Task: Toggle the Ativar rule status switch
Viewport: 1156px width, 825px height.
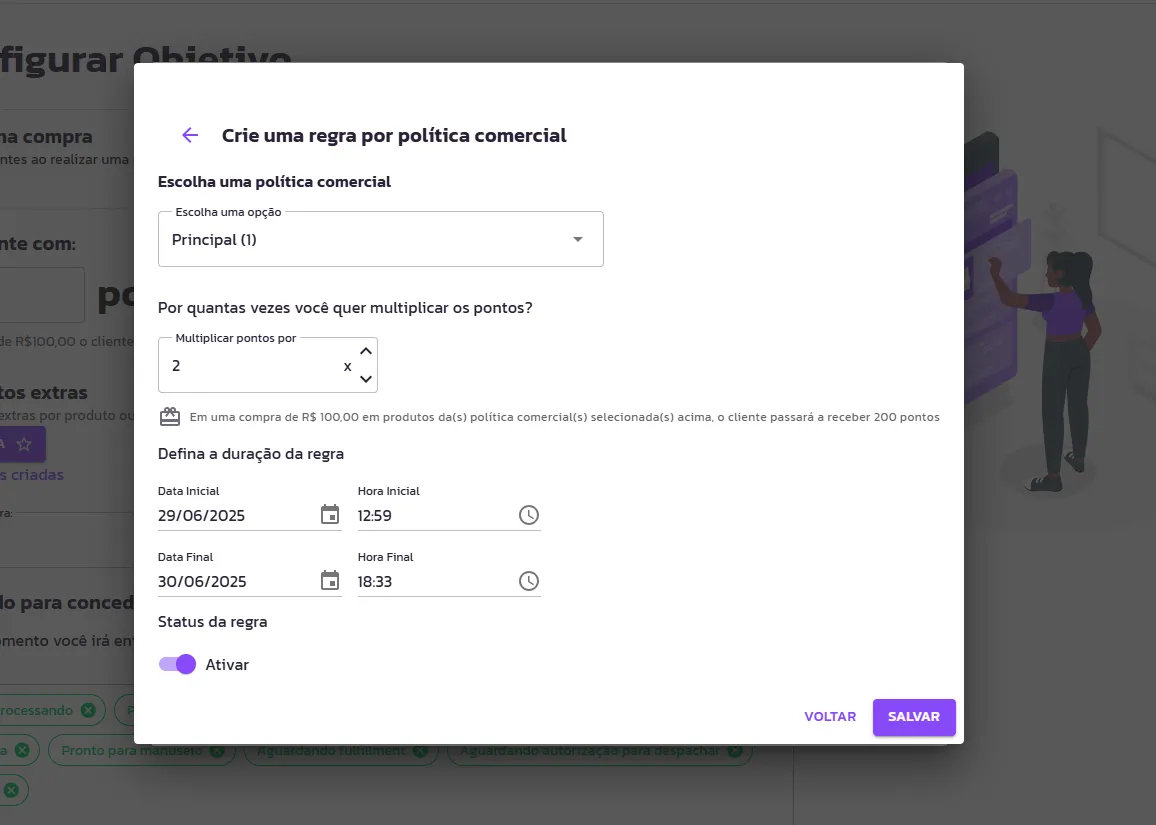Action: point(177,664)
